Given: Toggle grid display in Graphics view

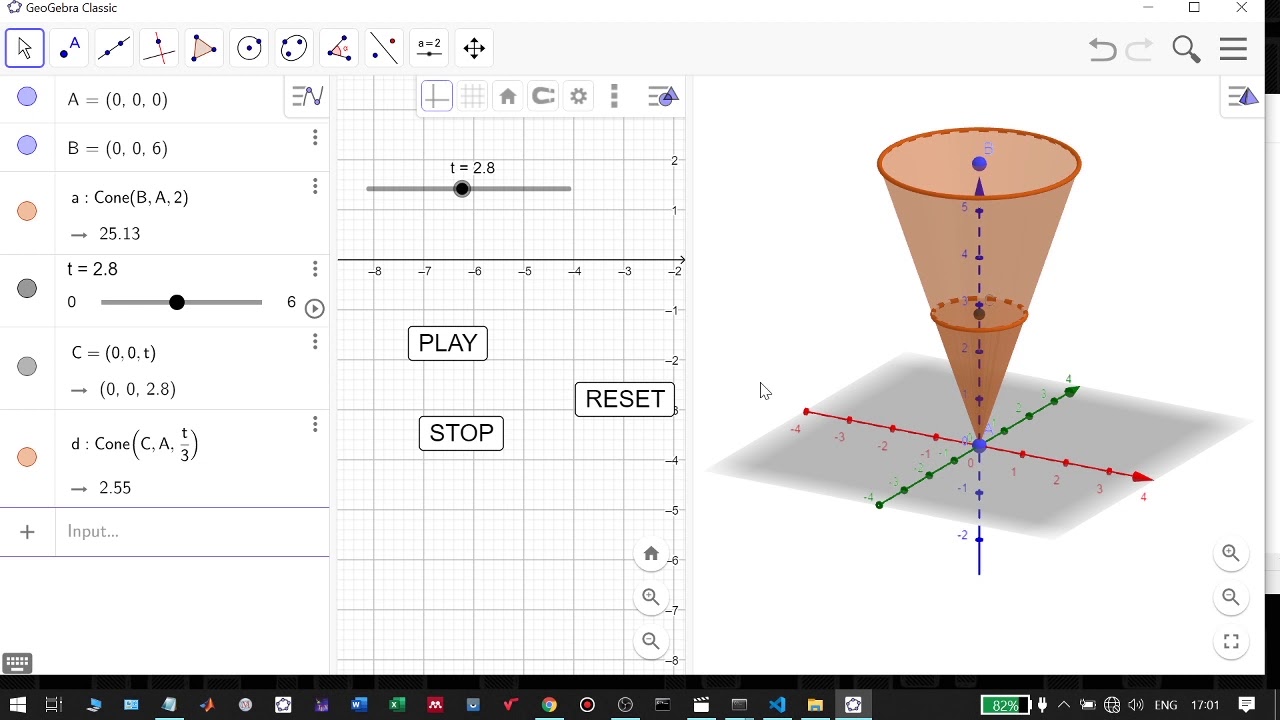Looking at the screenshot, I should (473, 96).
